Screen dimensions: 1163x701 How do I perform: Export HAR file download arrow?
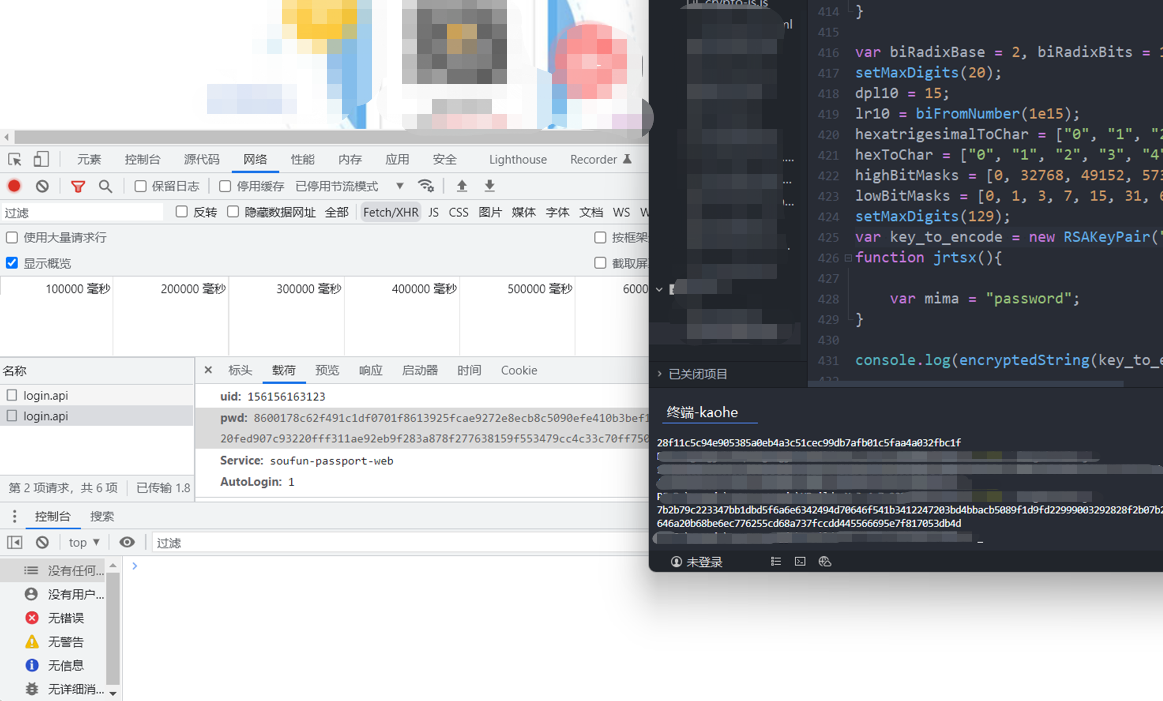tap(490, 185)
